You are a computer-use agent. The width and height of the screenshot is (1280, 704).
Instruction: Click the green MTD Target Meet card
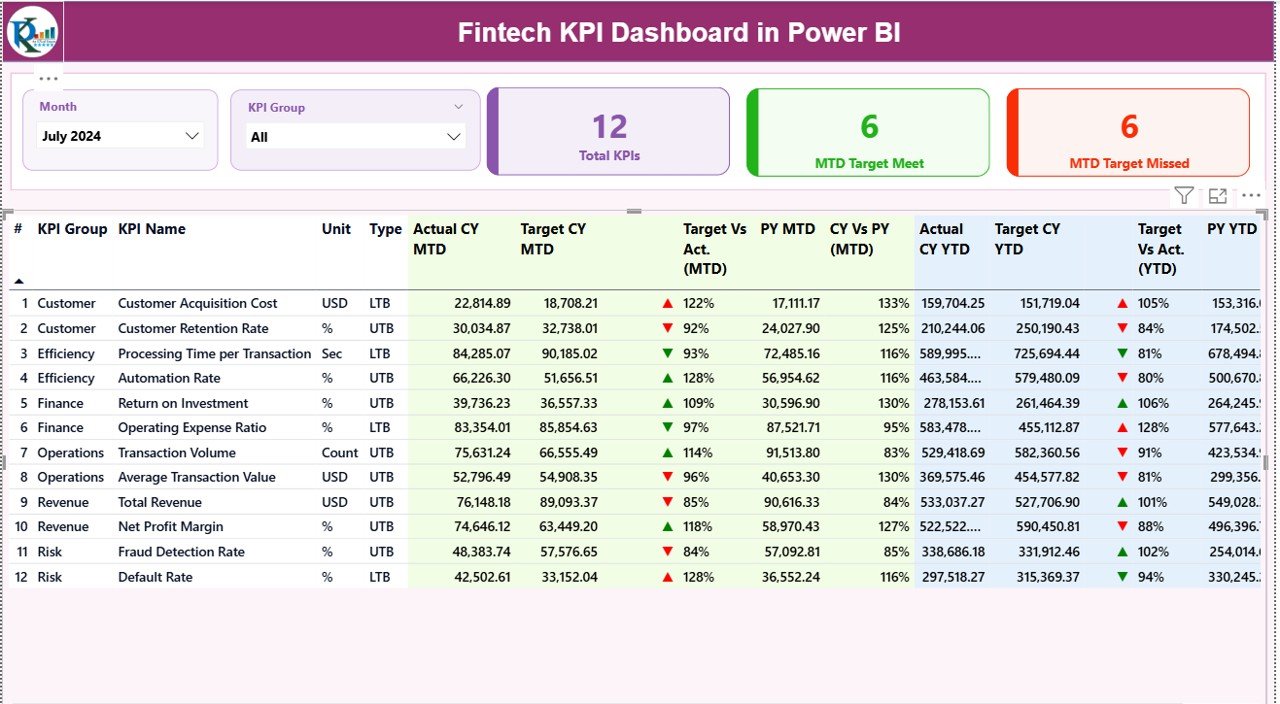[x=867, y=131]
